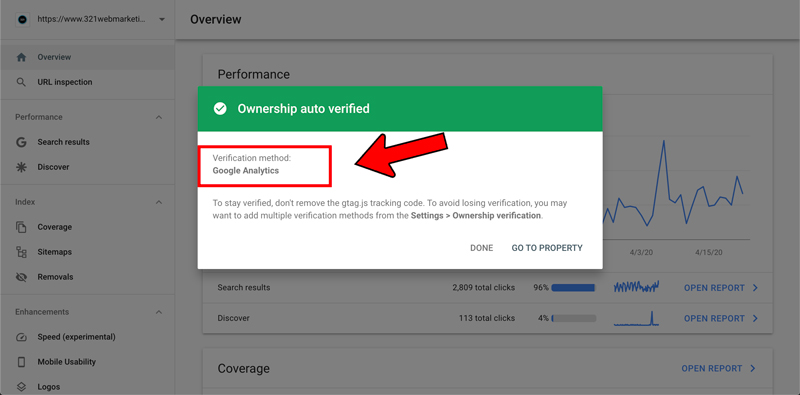Open URL inspection in the sidebar

(x=87, y=82)
